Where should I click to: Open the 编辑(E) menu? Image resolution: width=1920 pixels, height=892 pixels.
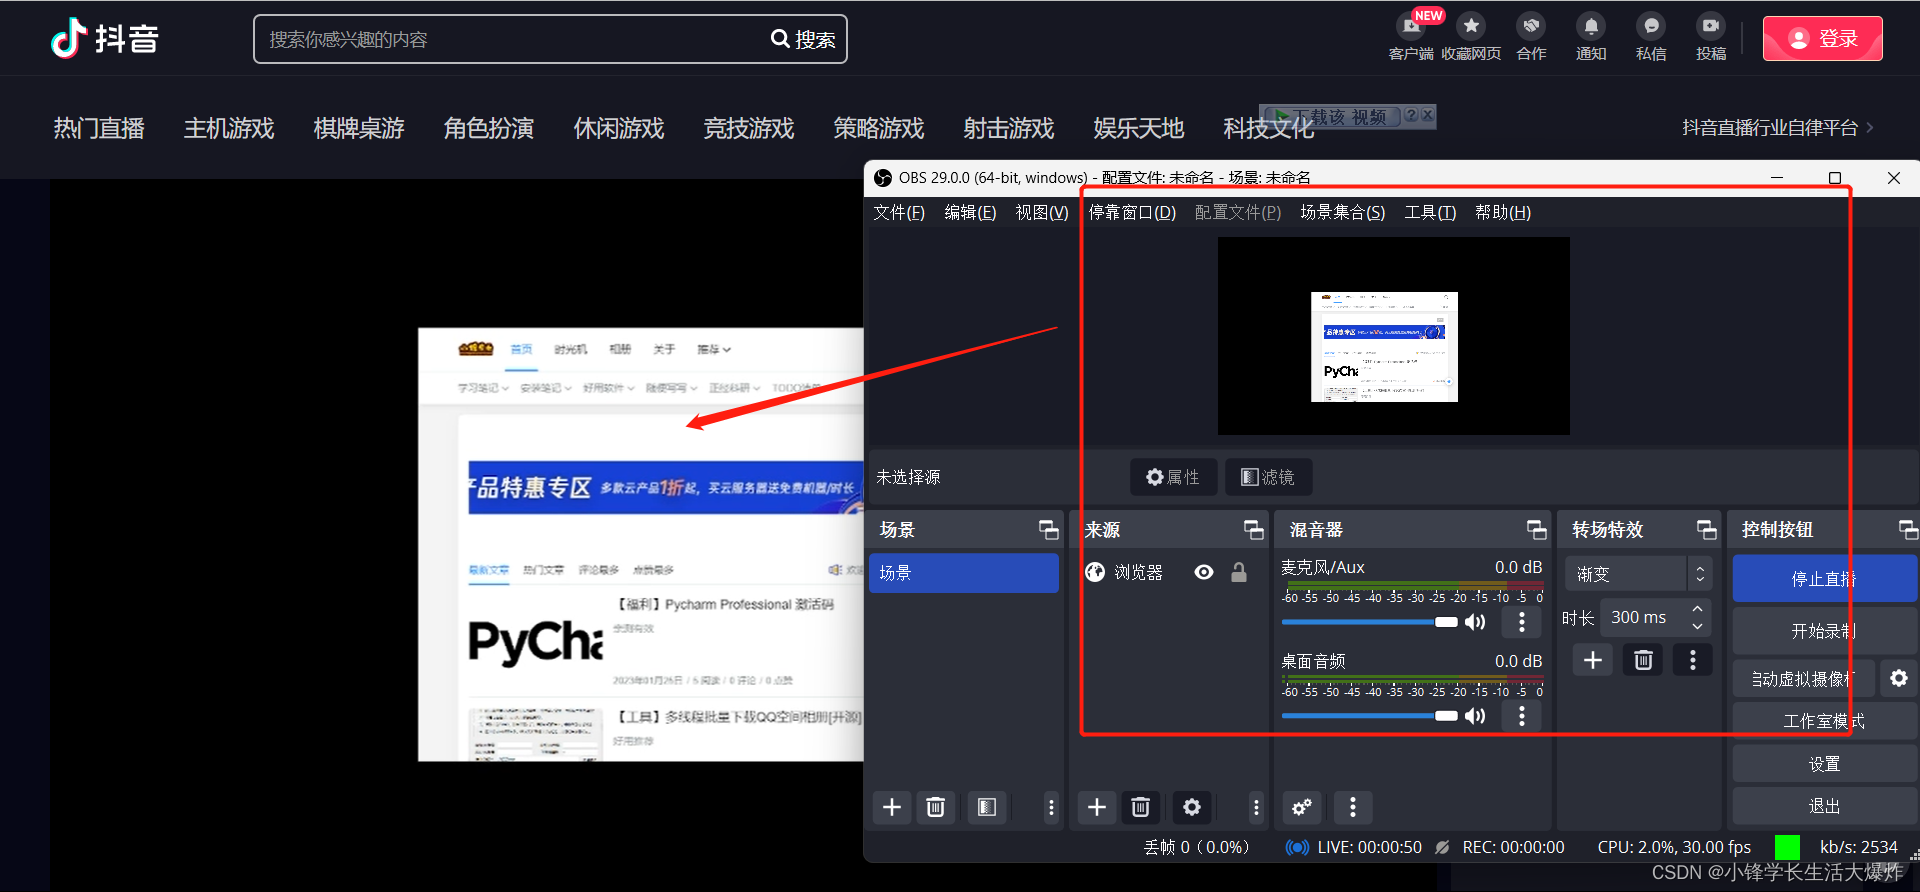coord(970,212)
